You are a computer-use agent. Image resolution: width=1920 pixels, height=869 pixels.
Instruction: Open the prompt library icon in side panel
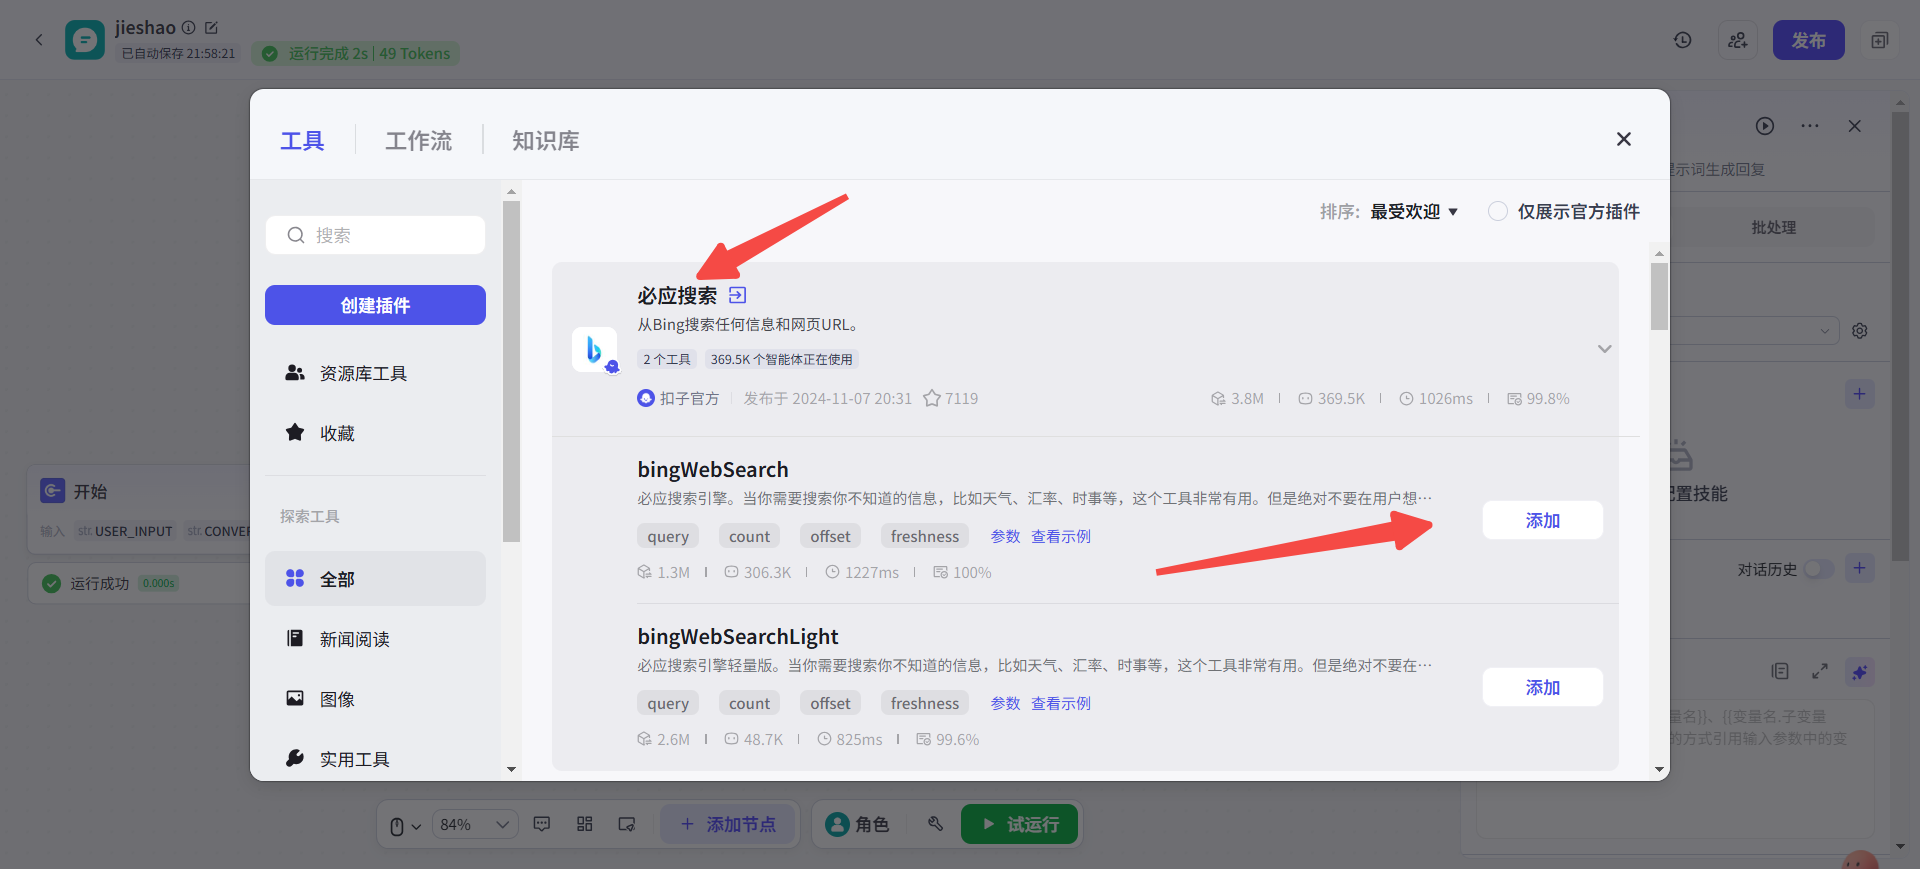click(1780, 672)
